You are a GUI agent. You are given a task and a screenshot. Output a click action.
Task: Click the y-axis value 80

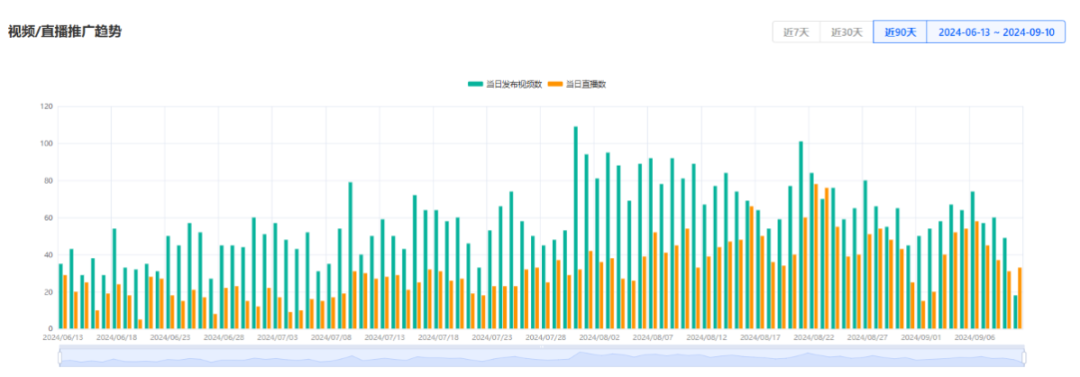click(x=49, y=181)
